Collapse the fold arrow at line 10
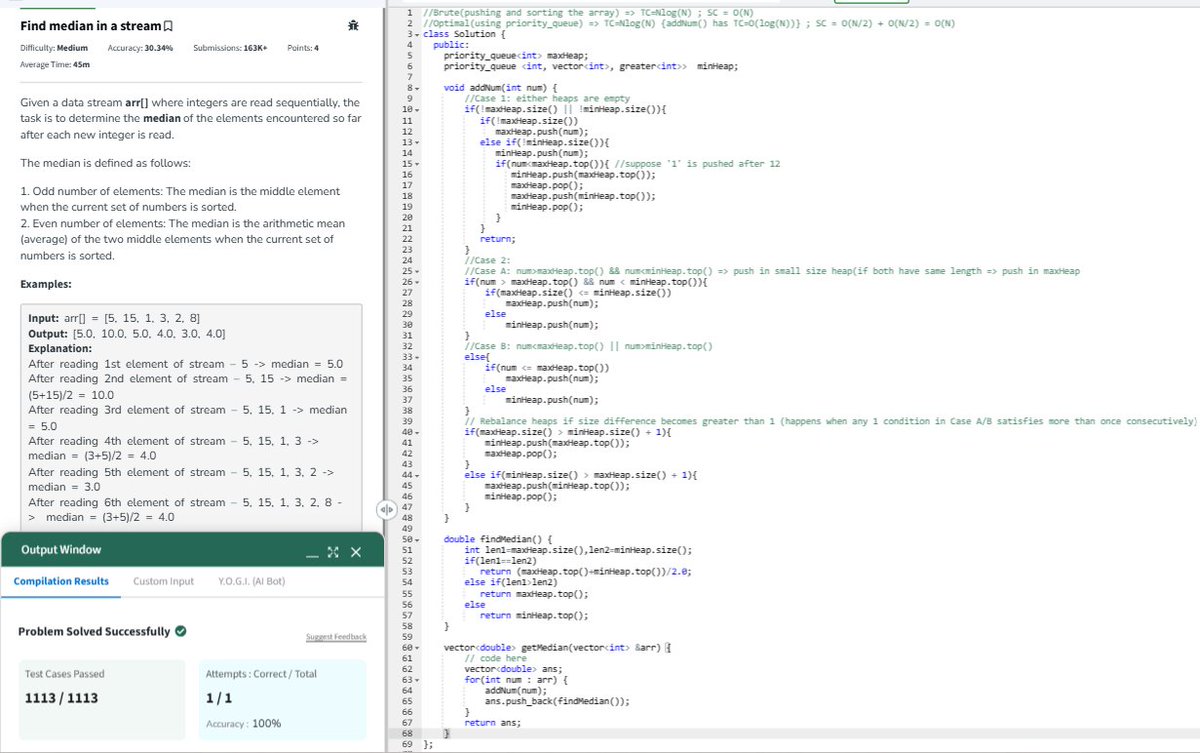Image resolution: width=1200 pixels, height=753 pixels. pyautogui.click(x=417, y=109)
